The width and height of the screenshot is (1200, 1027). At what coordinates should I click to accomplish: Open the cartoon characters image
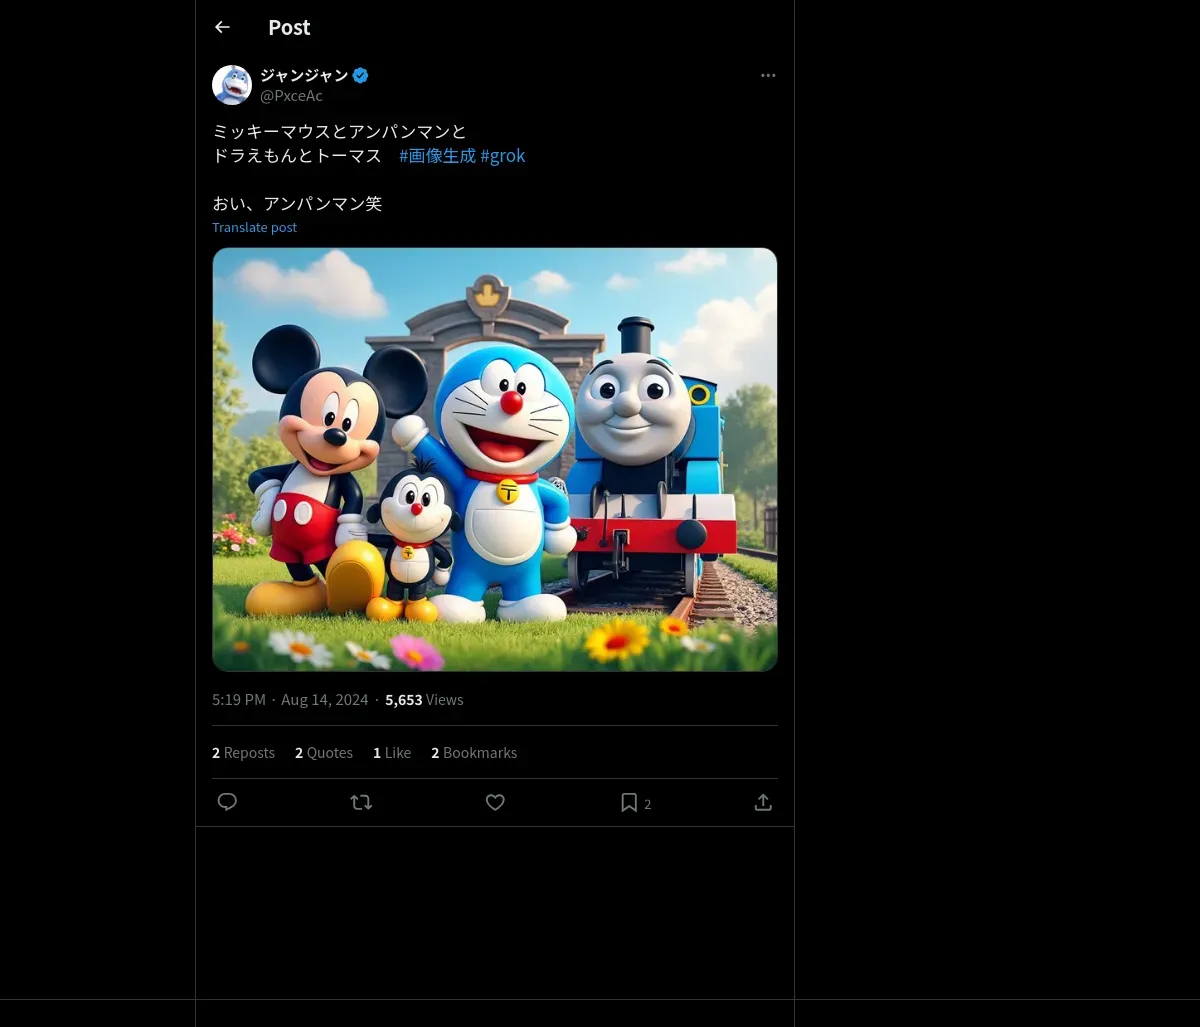click(495, 459)
